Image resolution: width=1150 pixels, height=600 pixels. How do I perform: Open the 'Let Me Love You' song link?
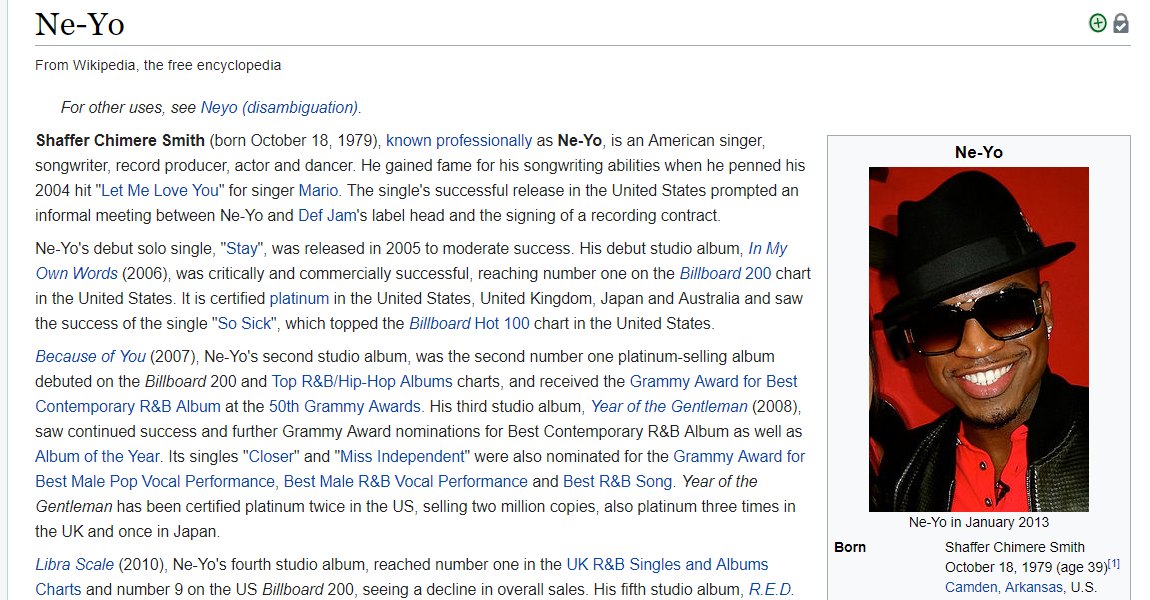pyautogui.click(x=160, y=190)
